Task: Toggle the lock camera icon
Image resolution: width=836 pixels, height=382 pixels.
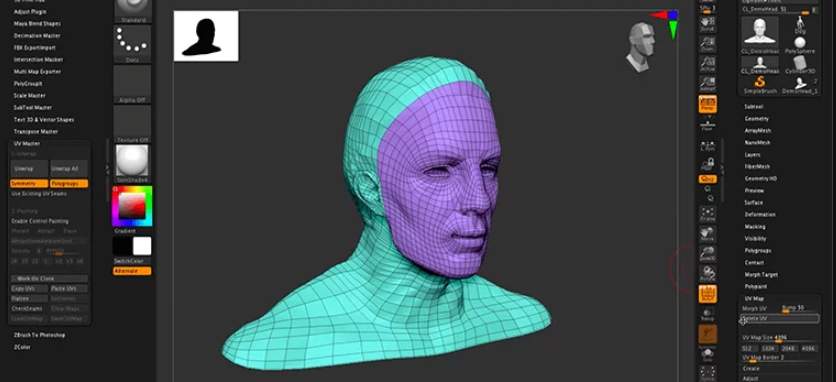Action: tap(708, 163)
